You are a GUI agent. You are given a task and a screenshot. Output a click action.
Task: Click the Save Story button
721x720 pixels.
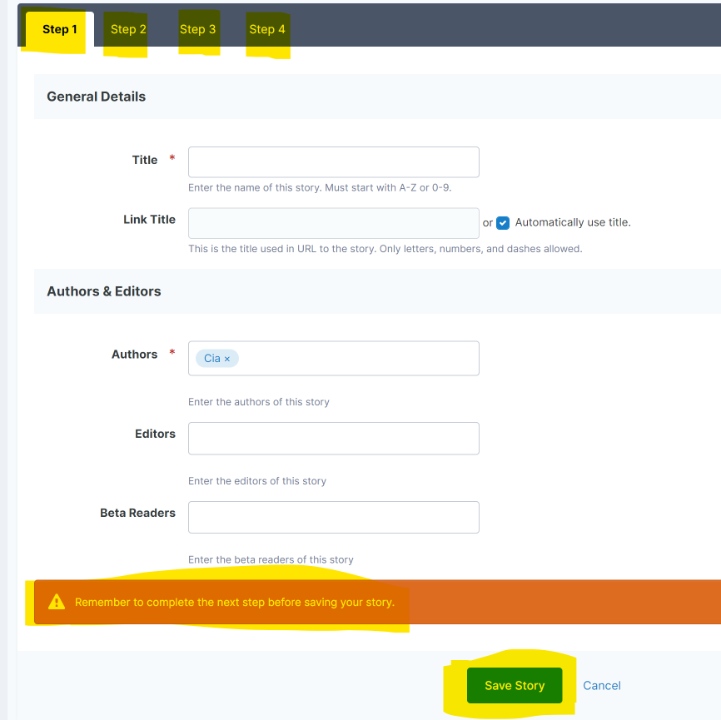point(514,686)
